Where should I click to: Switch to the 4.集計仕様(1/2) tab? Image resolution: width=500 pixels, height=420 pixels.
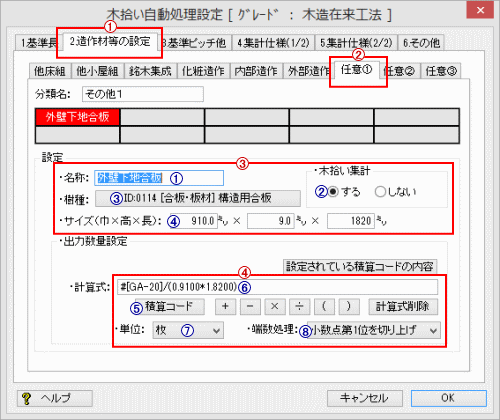tap(273, 43)
